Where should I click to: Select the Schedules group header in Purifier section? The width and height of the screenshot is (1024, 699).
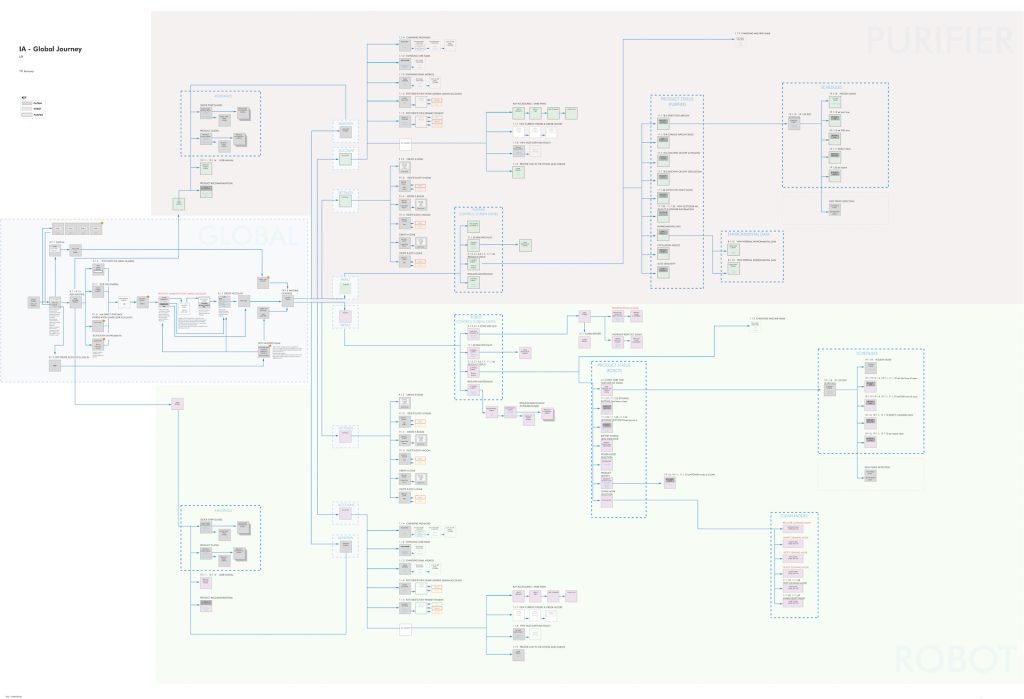tap(832, 87)
